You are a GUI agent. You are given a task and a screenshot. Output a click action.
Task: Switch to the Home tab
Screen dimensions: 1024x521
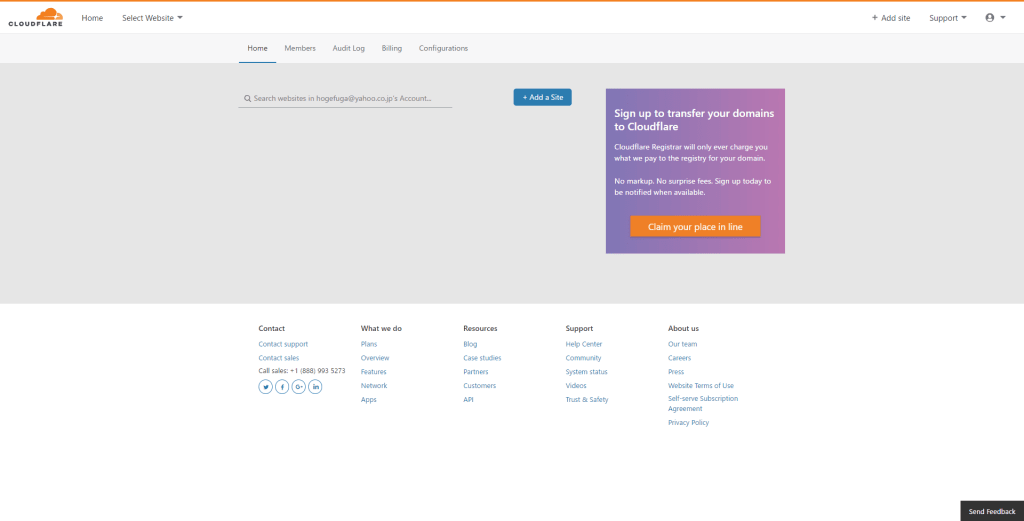point(257,48)
